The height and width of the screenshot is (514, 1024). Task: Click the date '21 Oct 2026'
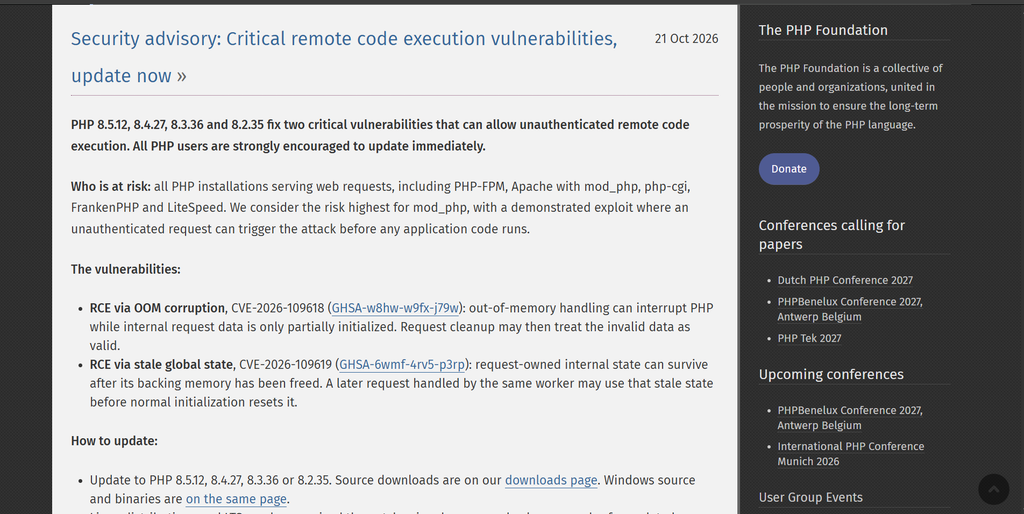click(x=686, y=39)
